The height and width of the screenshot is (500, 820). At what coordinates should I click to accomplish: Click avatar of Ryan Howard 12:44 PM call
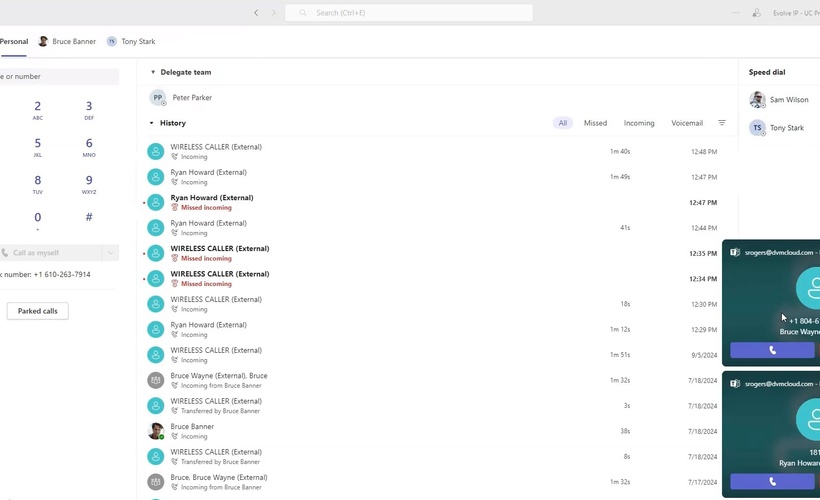point(155,228)
